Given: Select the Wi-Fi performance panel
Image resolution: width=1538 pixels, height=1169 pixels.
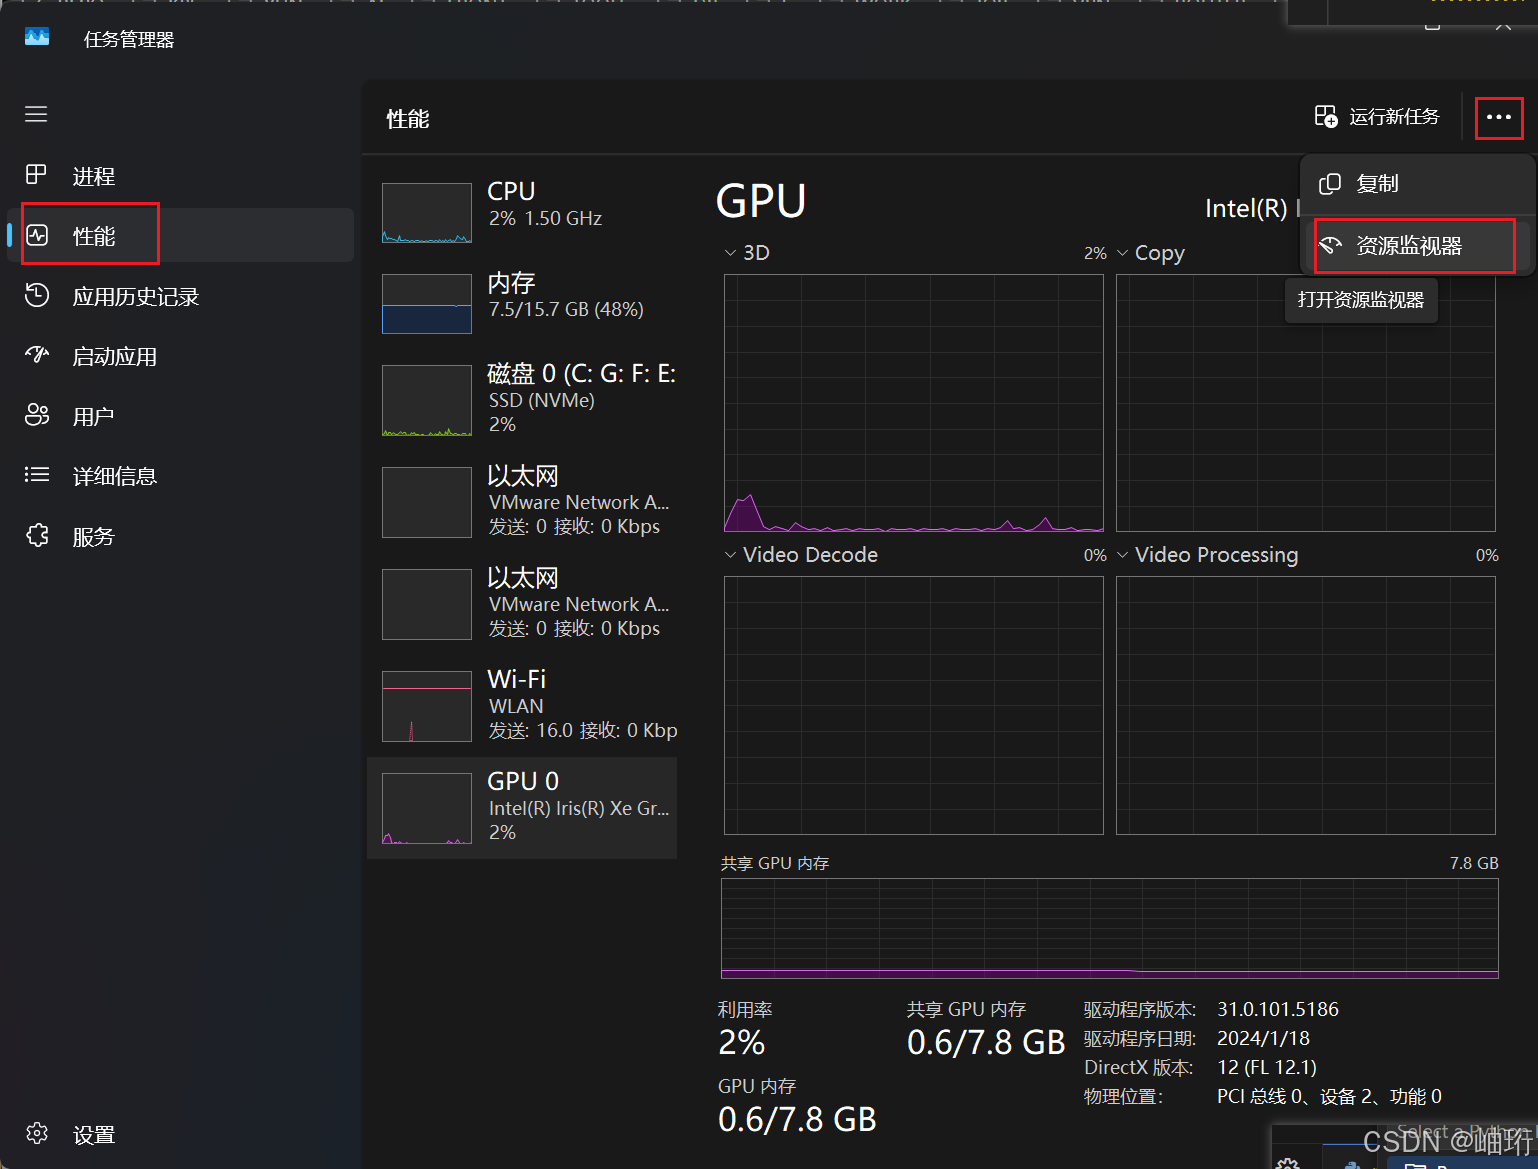Looking at the screenshot, I should point(522,704).
